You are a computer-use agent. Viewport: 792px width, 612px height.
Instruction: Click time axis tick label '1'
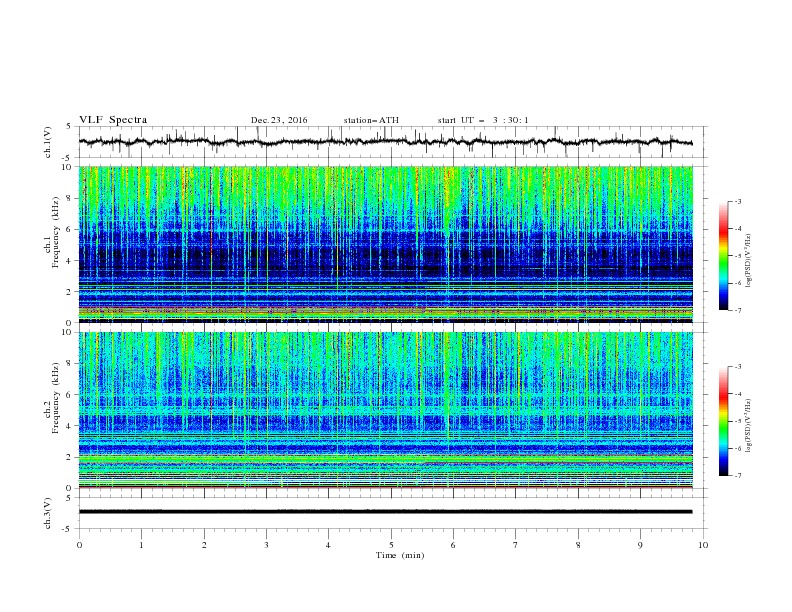click(141, 545)
